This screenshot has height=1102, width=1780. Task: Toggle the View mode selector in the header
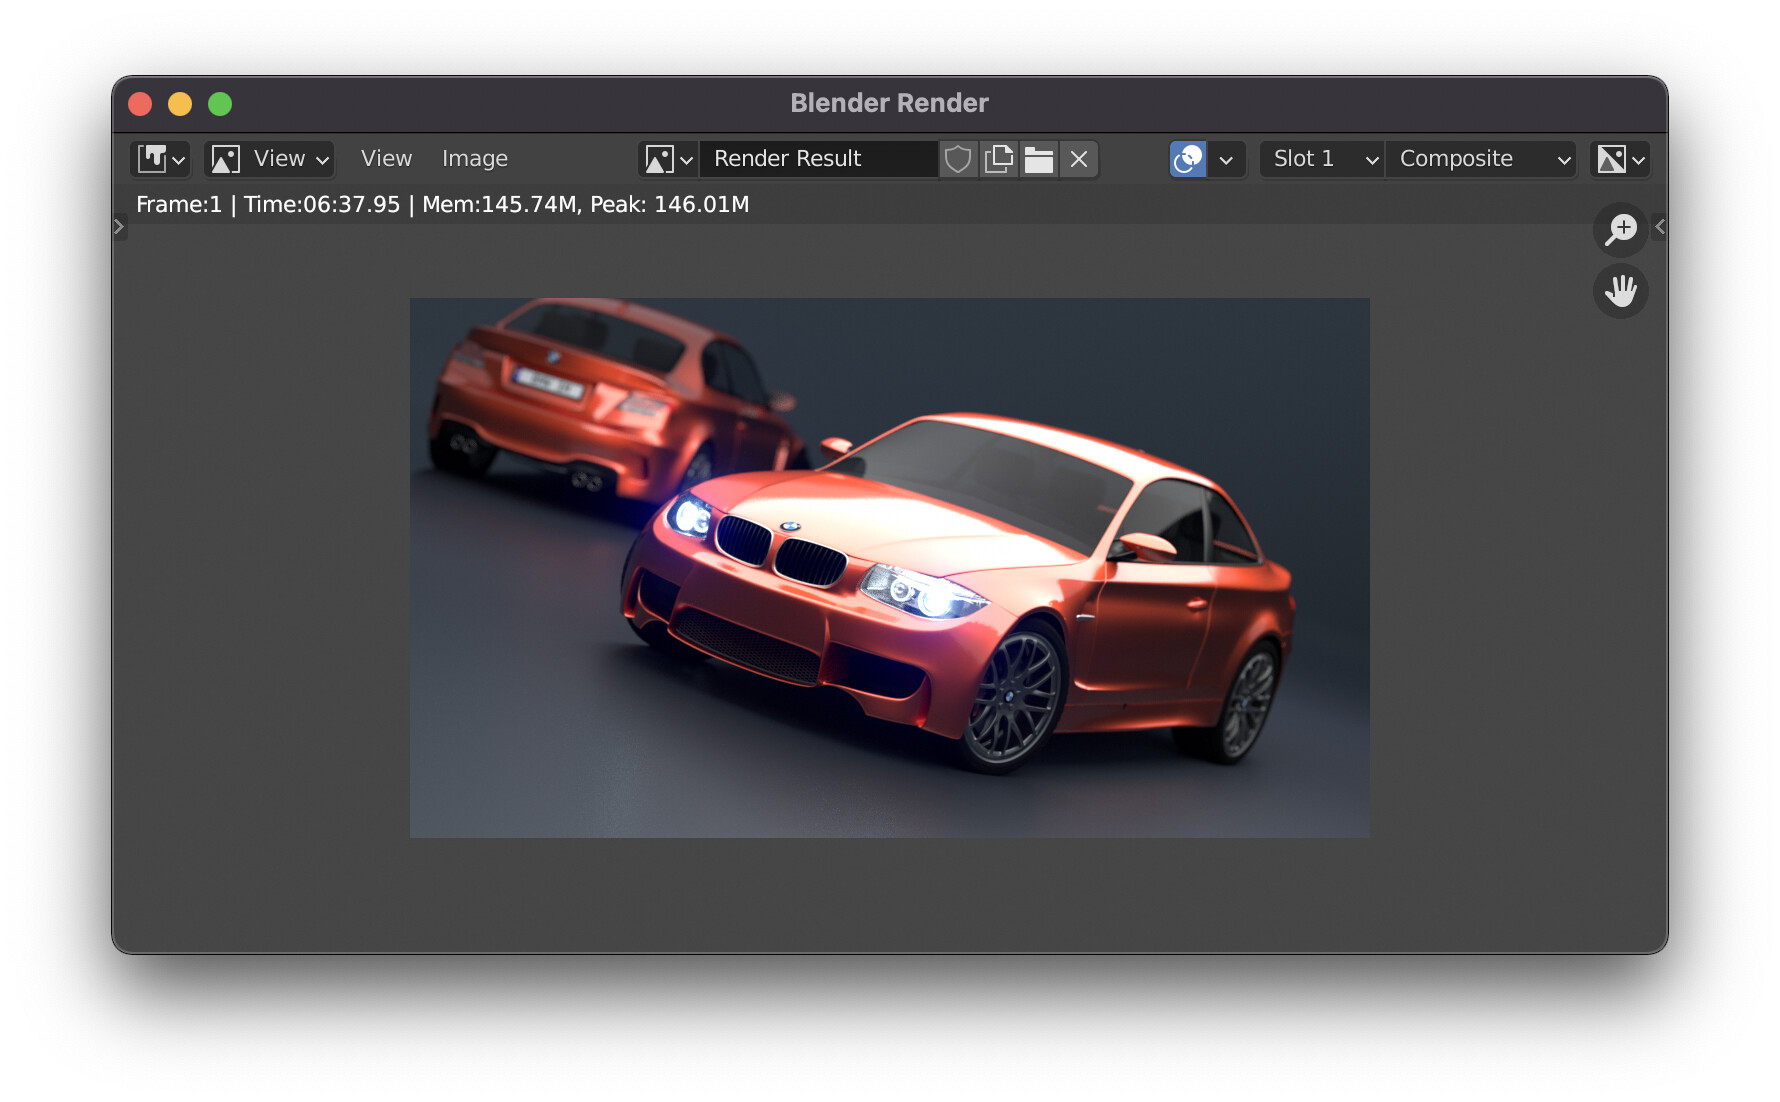point(268,158)
